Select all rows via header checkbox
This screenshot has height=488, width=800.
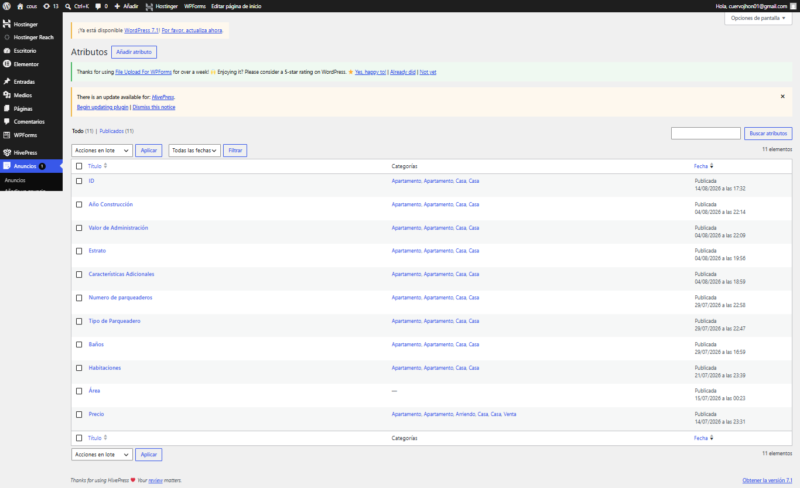79,166
